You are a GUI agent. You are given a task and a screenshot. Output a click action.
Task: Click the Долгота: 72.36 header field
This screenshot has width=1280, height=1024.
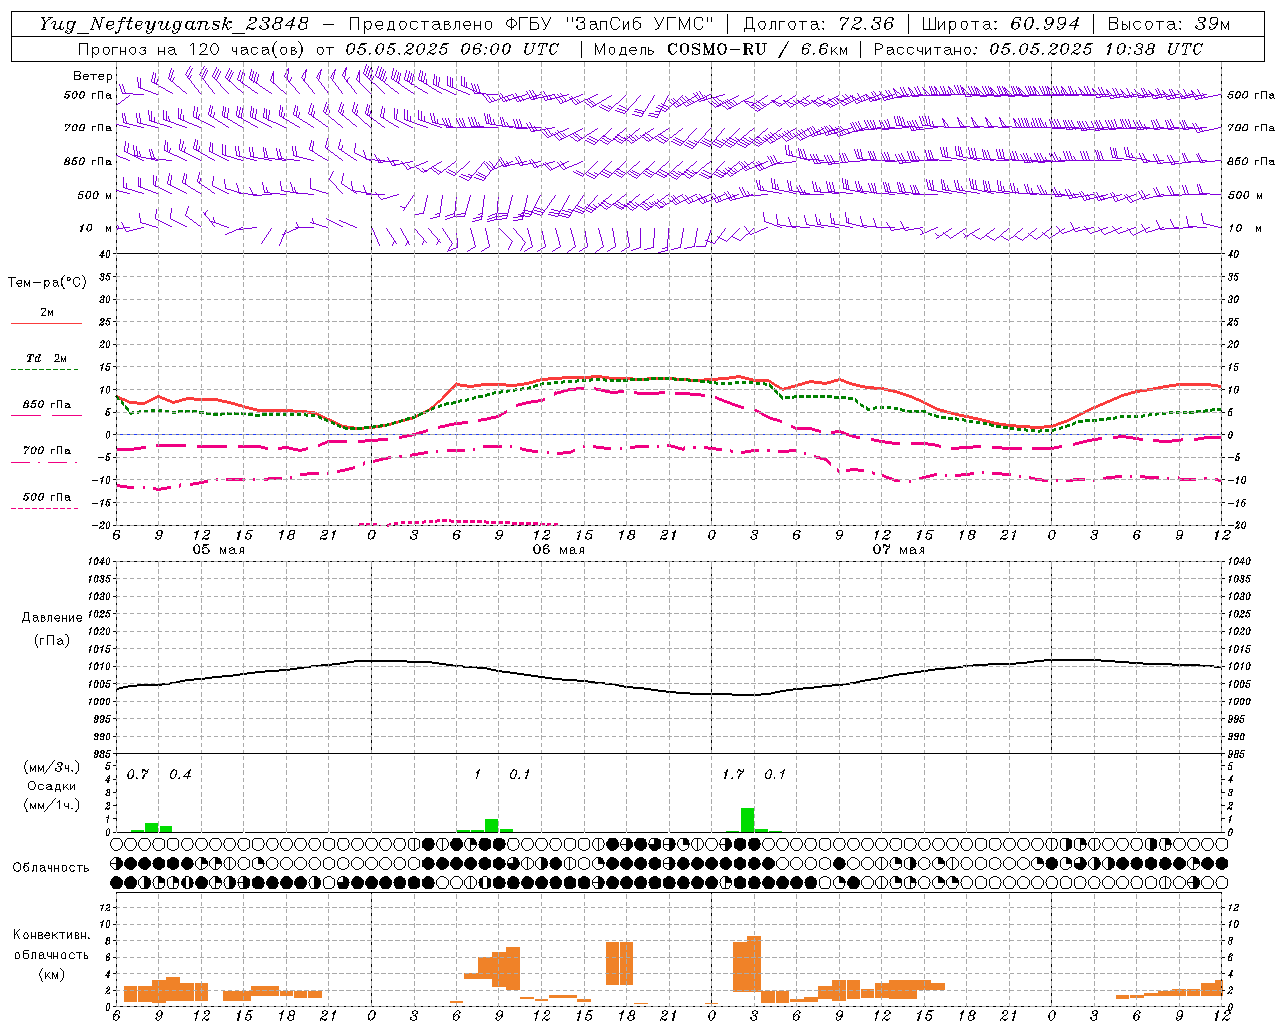[818, 24]
